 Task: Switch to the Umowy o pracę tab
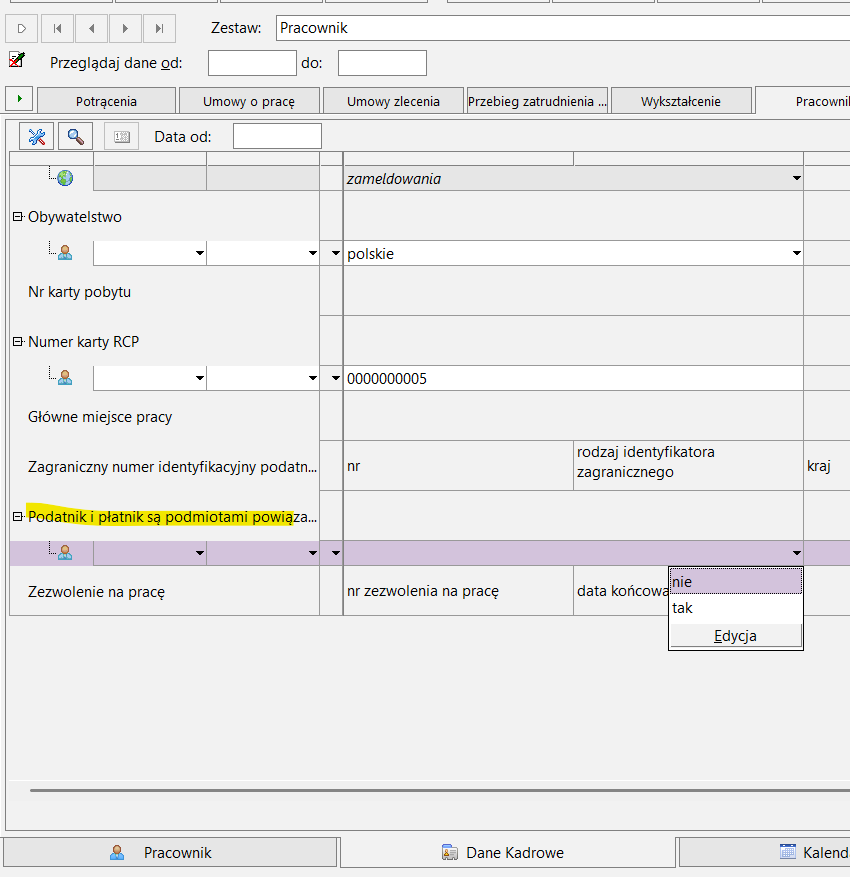tap(249, 101)
